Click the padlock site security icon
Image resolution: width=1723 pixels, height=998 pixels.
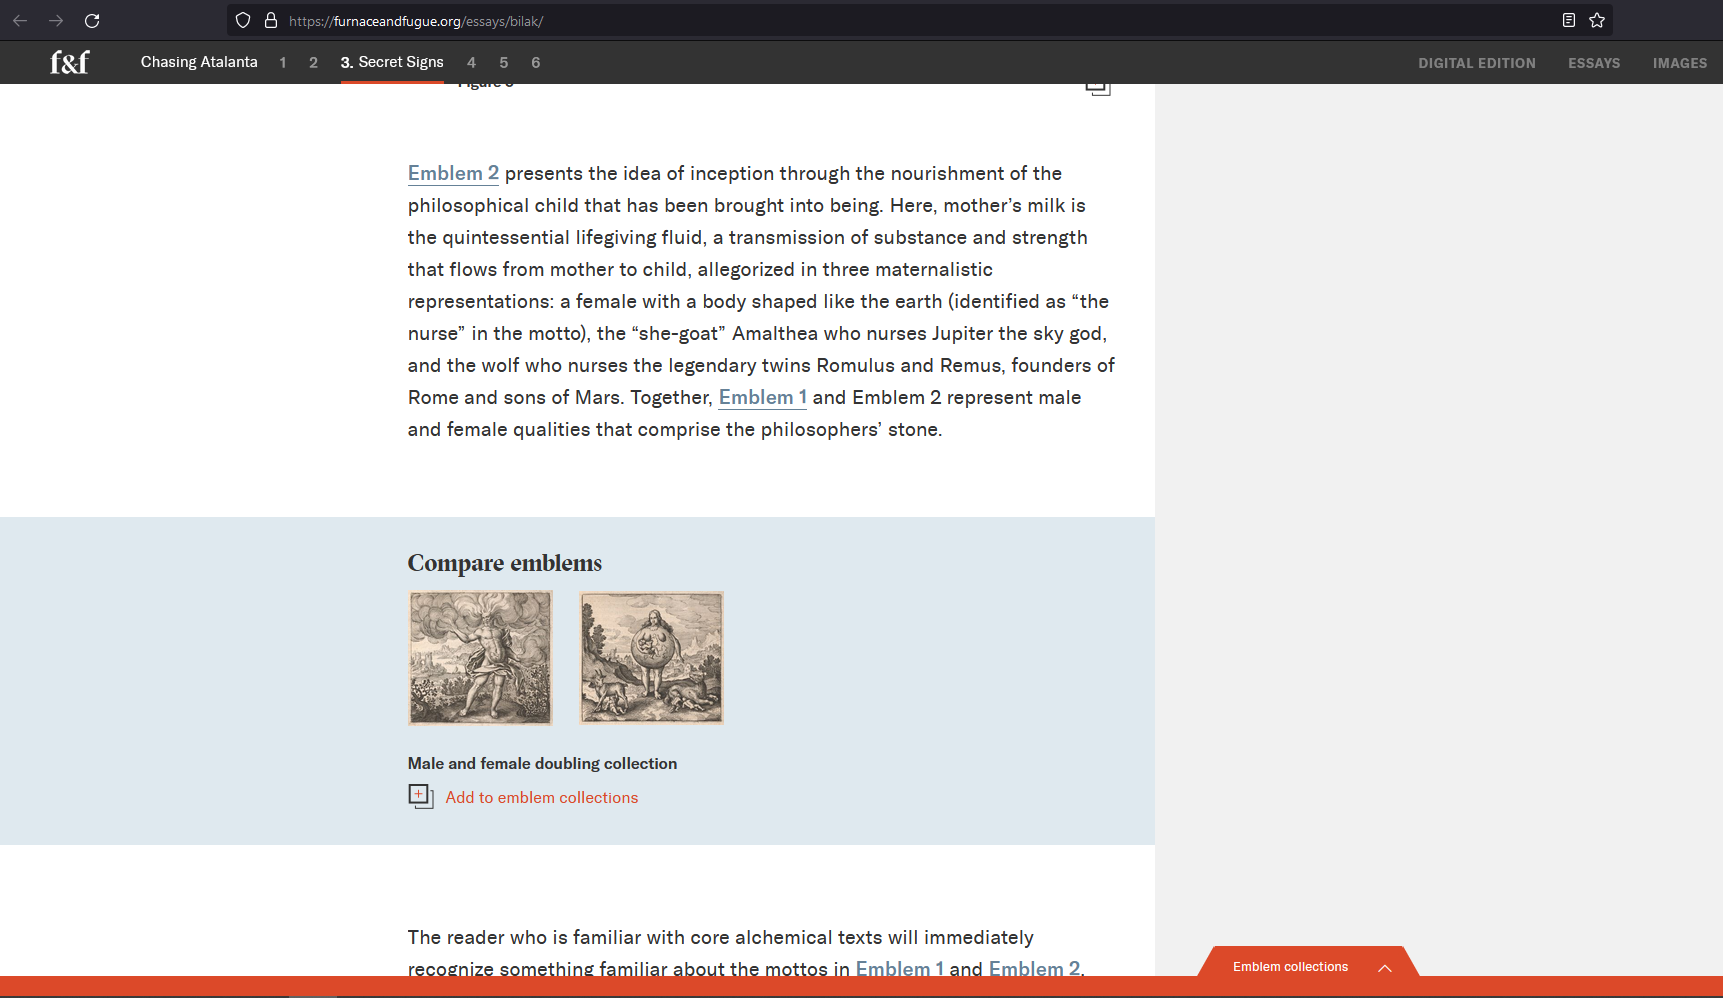(270, 20)
